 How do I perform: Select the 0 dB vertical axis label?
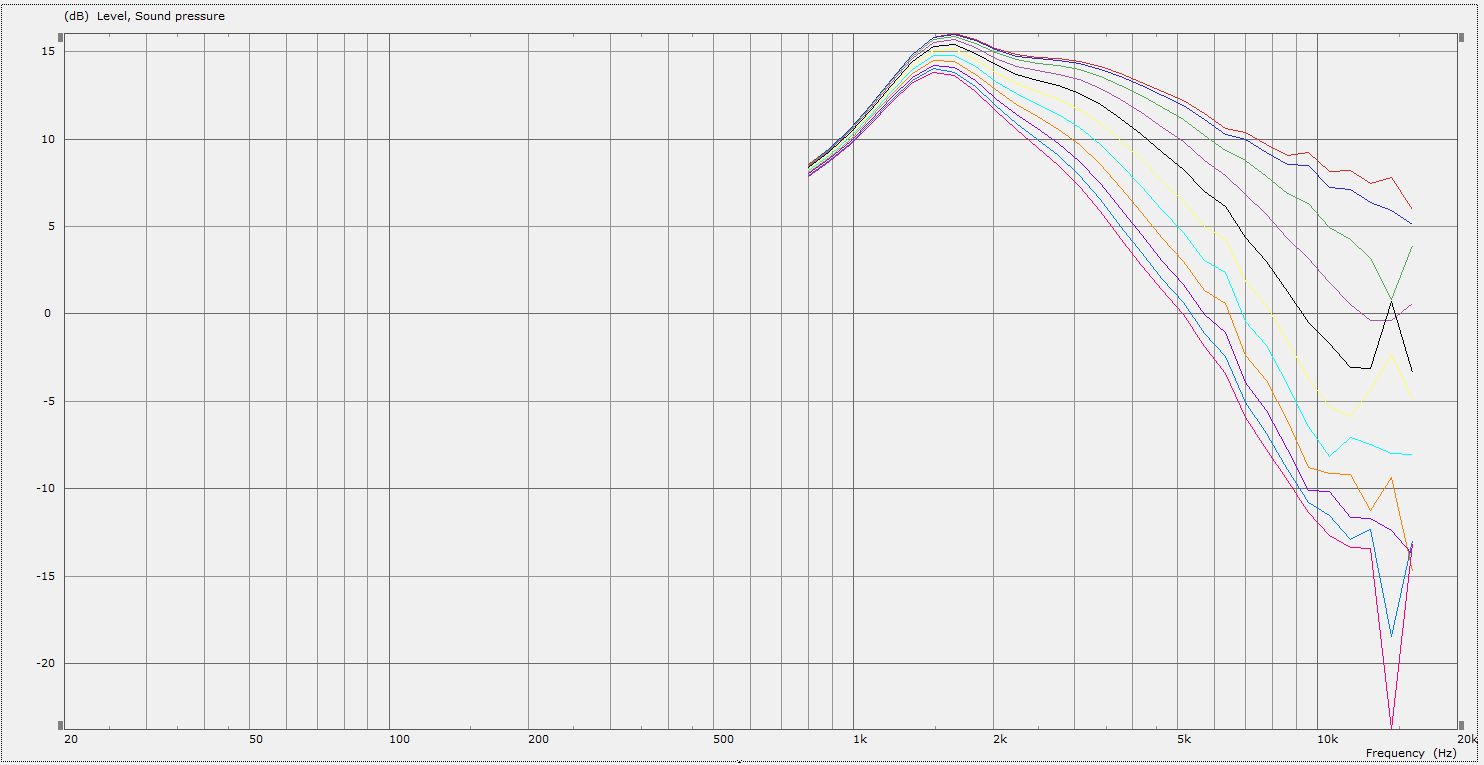click(50, 314)
